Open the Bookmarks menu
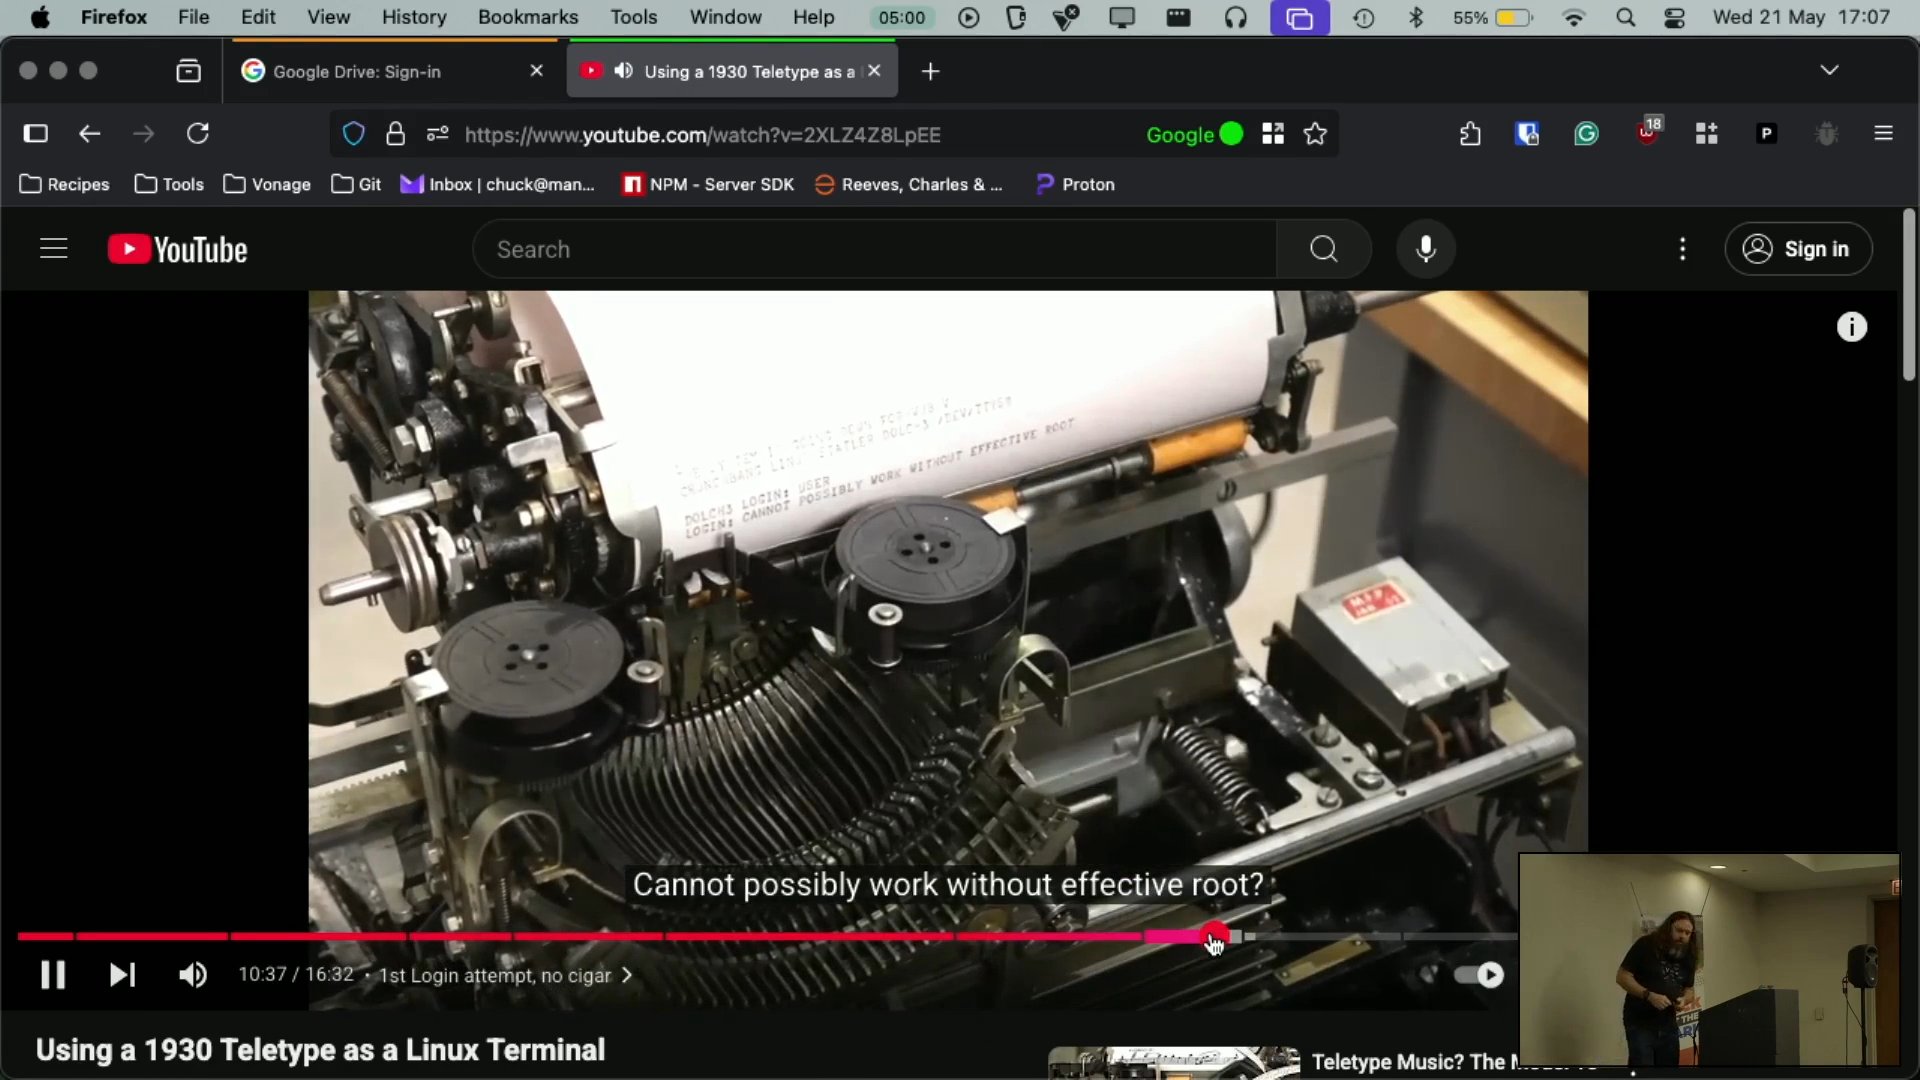 527,17
